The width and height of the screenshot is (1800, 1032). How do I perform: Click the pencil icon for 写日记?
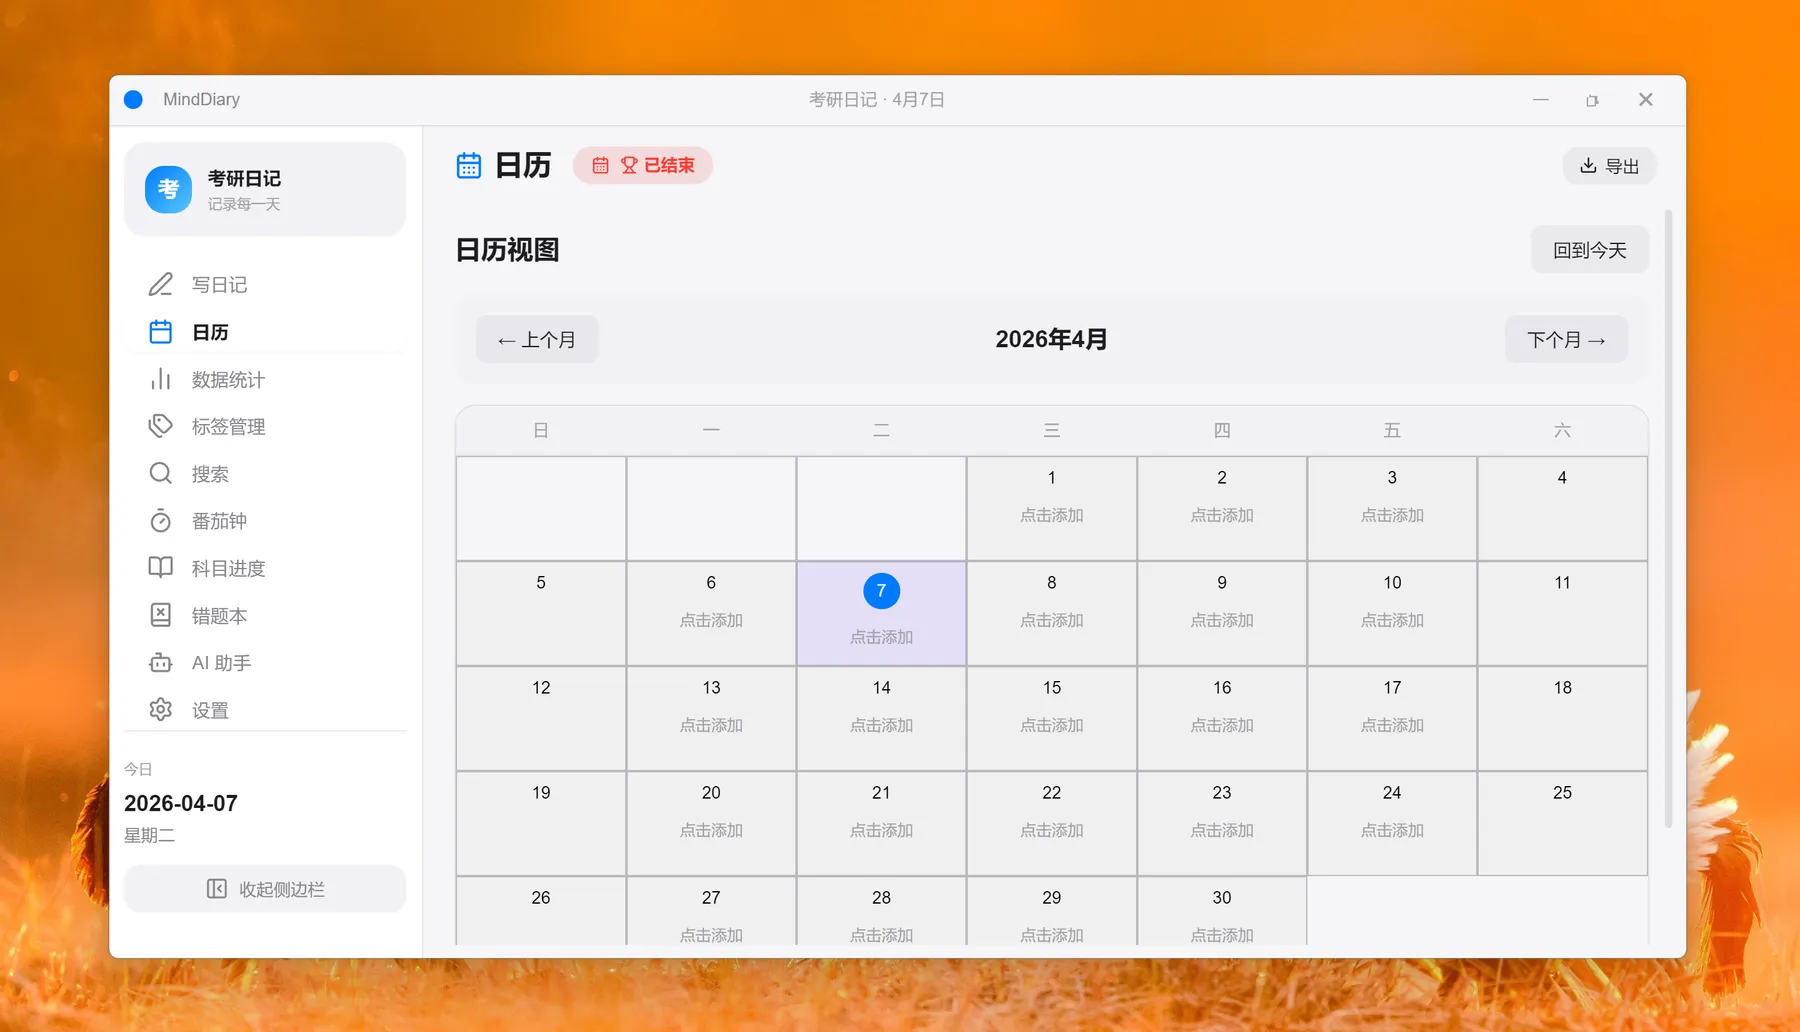(160, 285)
